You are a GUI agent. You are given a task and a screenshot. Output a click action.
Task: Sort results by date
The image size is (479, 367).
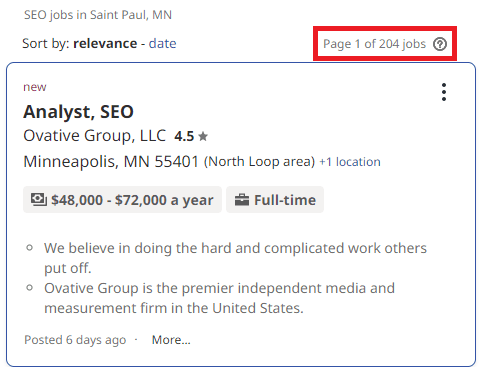[162, 43]
